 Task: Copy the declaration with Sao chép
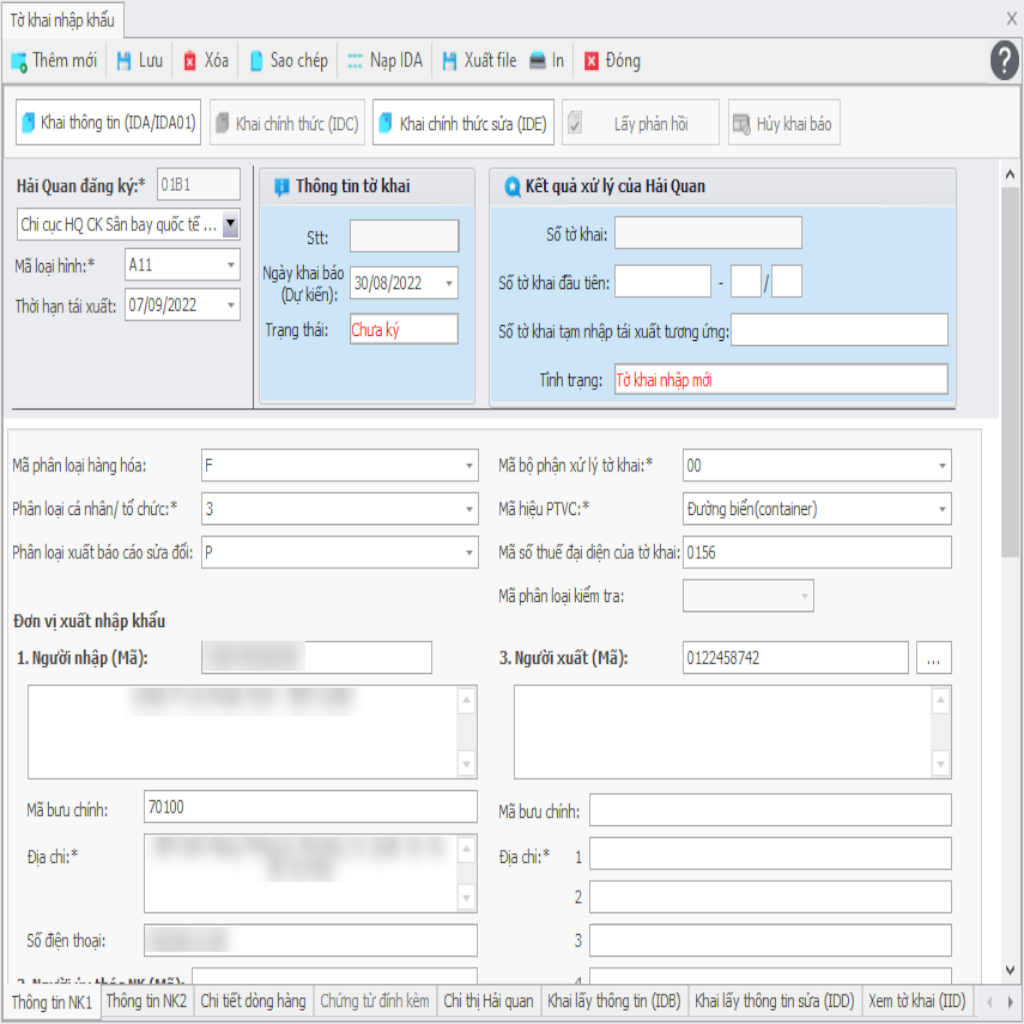tap(257, 61)
